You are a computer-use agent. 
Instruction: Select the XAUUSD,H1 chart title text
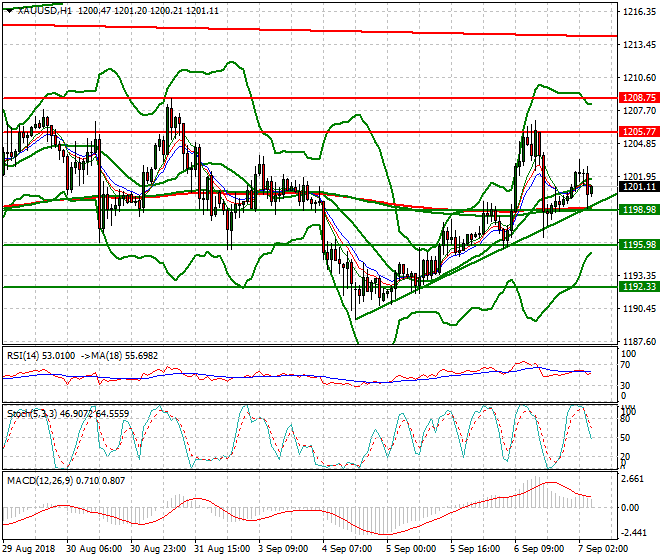pos(44,11)
